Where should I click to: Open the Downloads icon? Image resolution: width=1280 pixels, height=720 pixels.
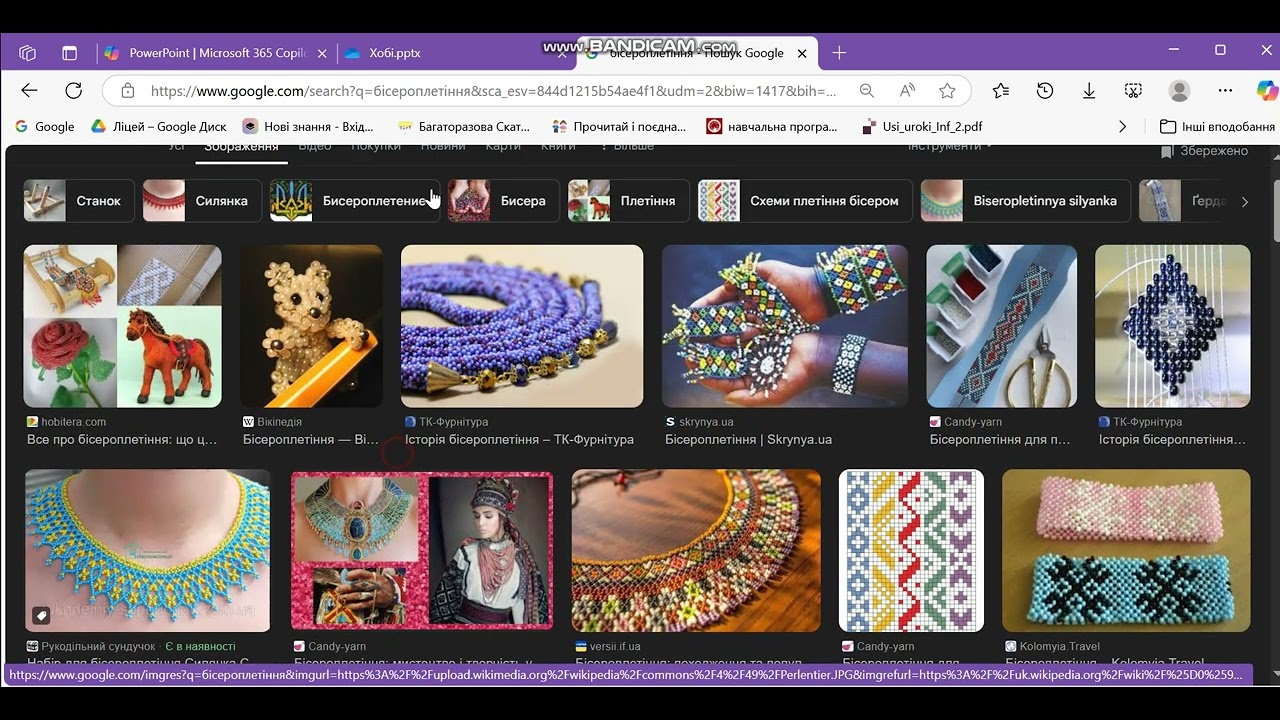point(1089,91)
